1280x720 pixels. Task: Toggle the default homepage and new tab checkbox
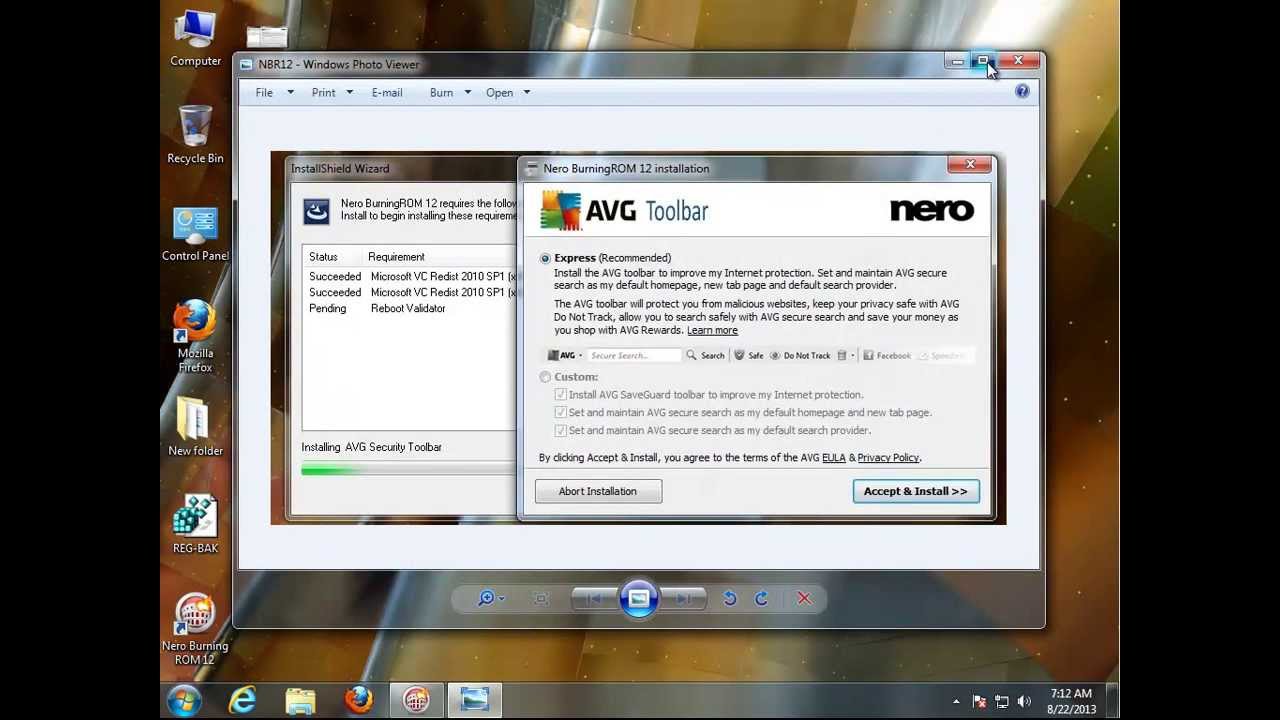(x=560, y=413)
